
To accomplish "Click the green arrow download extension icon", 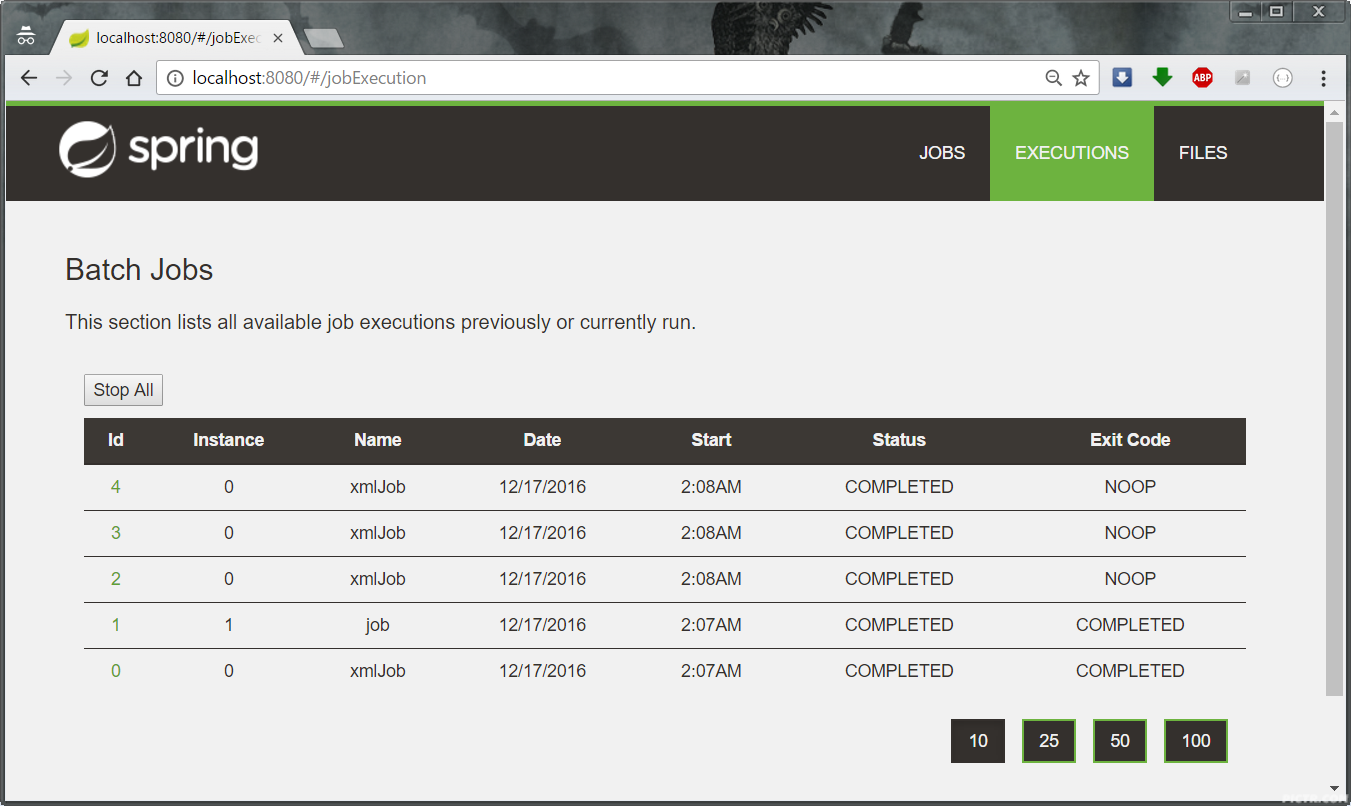I will pos(1162,77).
